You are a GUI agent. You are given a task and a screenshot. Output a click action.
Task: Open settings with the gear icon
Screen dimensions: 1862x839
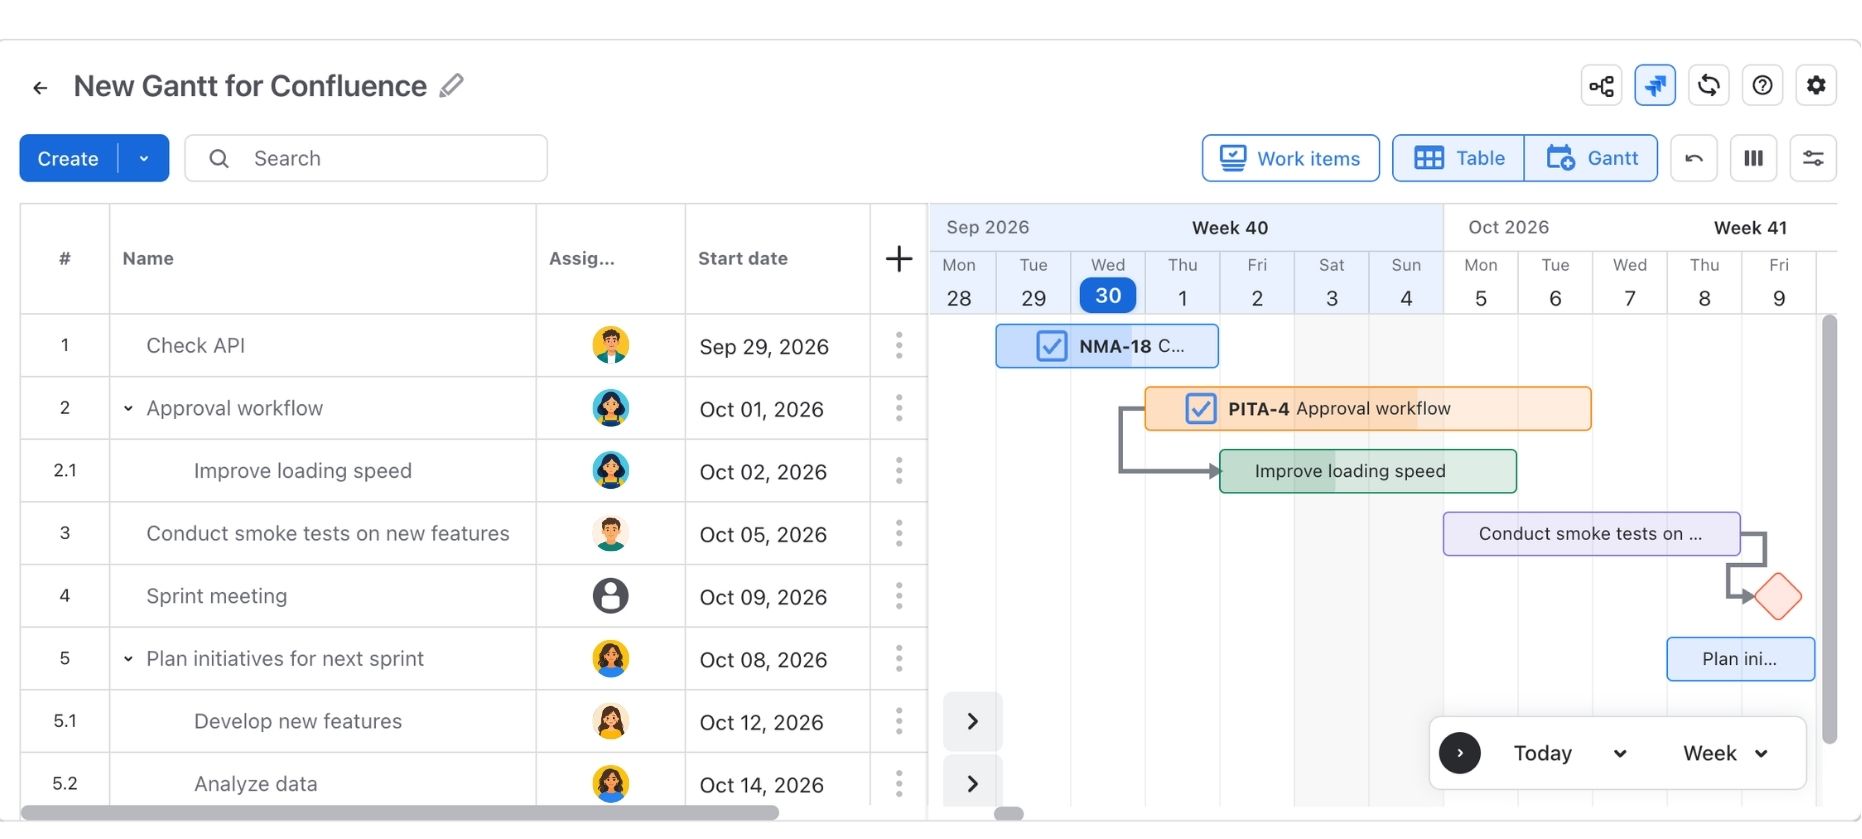pyautogui.click(x=1816, y=86)
